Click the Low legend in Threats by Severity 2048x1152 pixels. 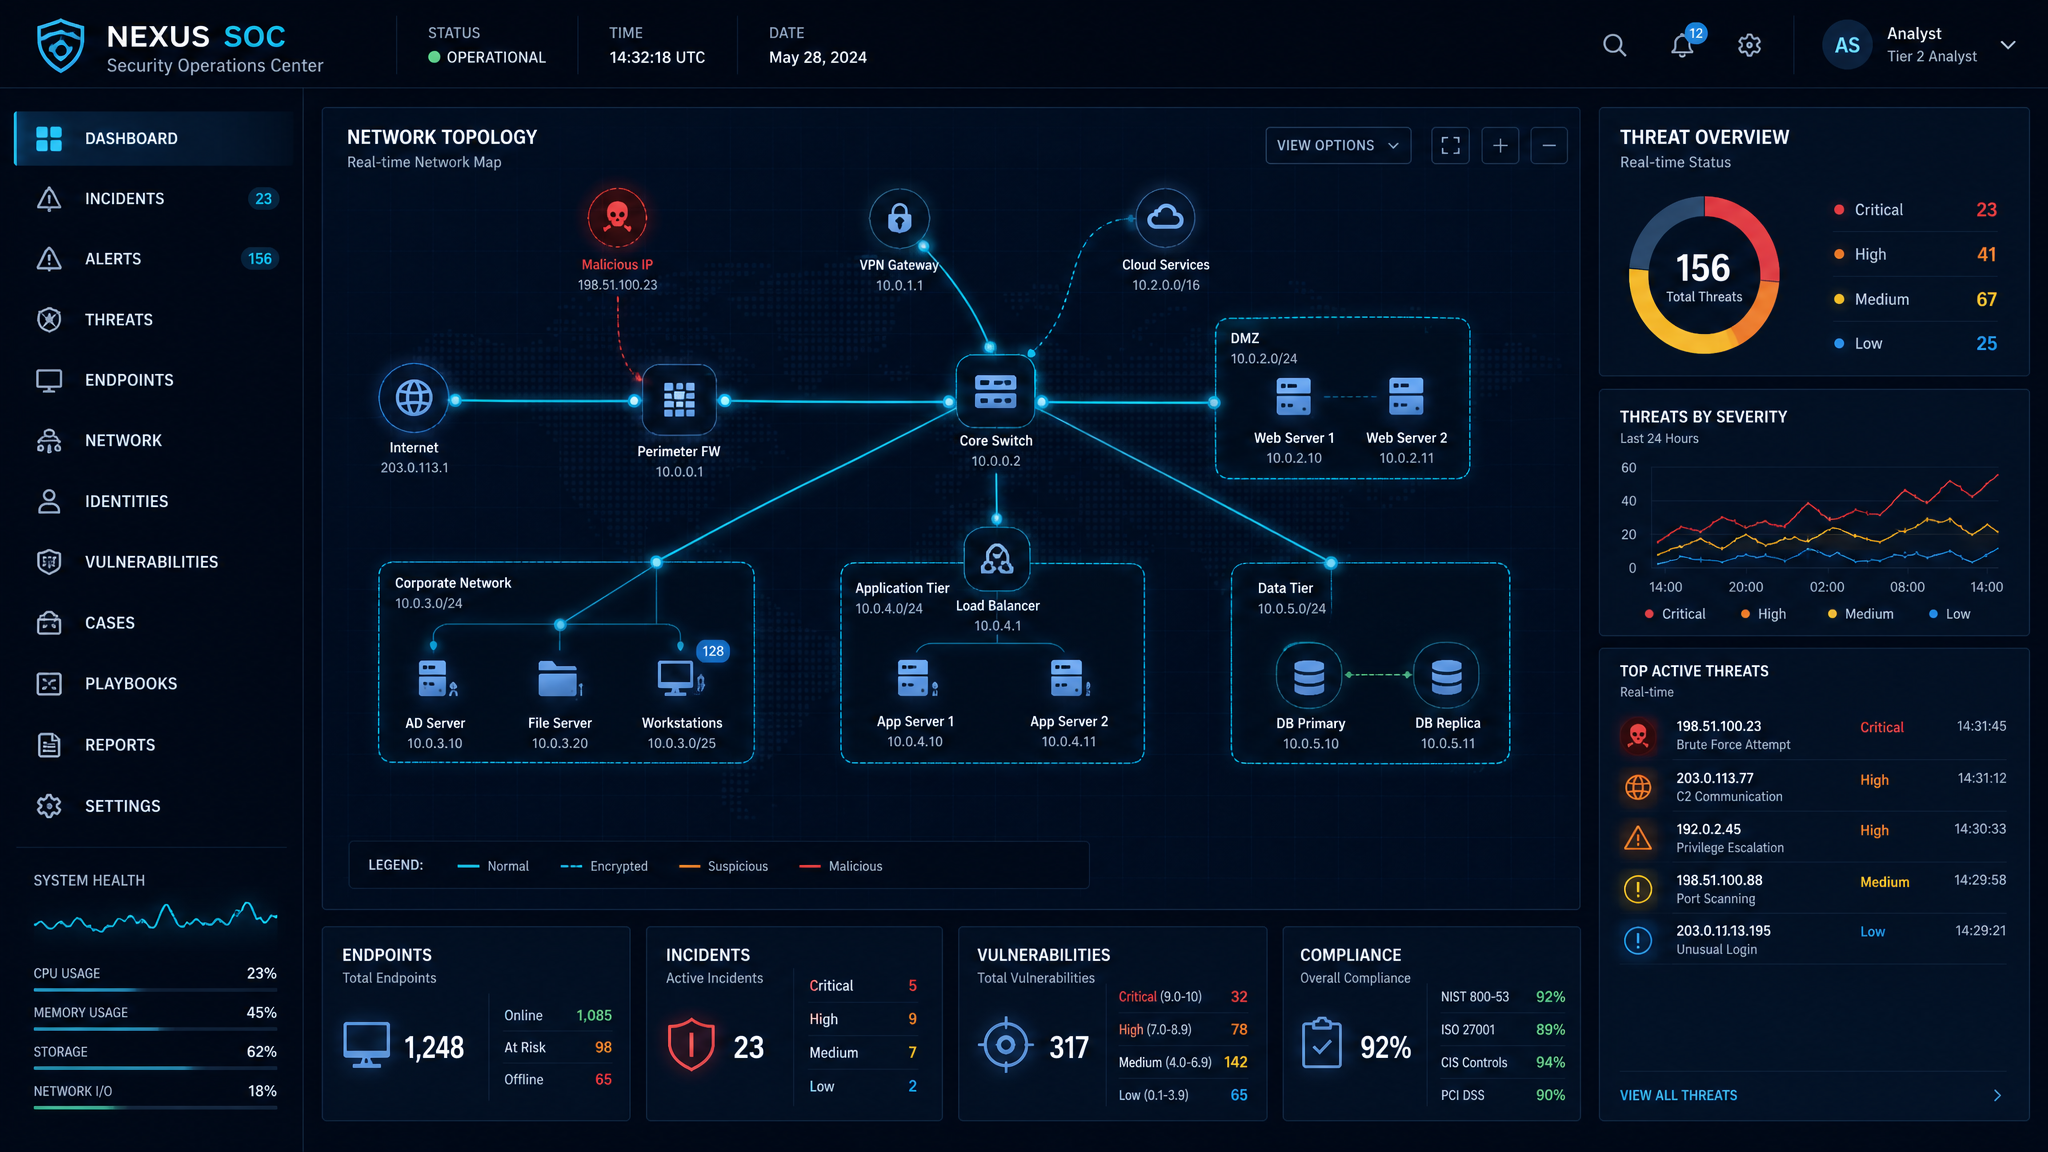(x=1949, y=614)
